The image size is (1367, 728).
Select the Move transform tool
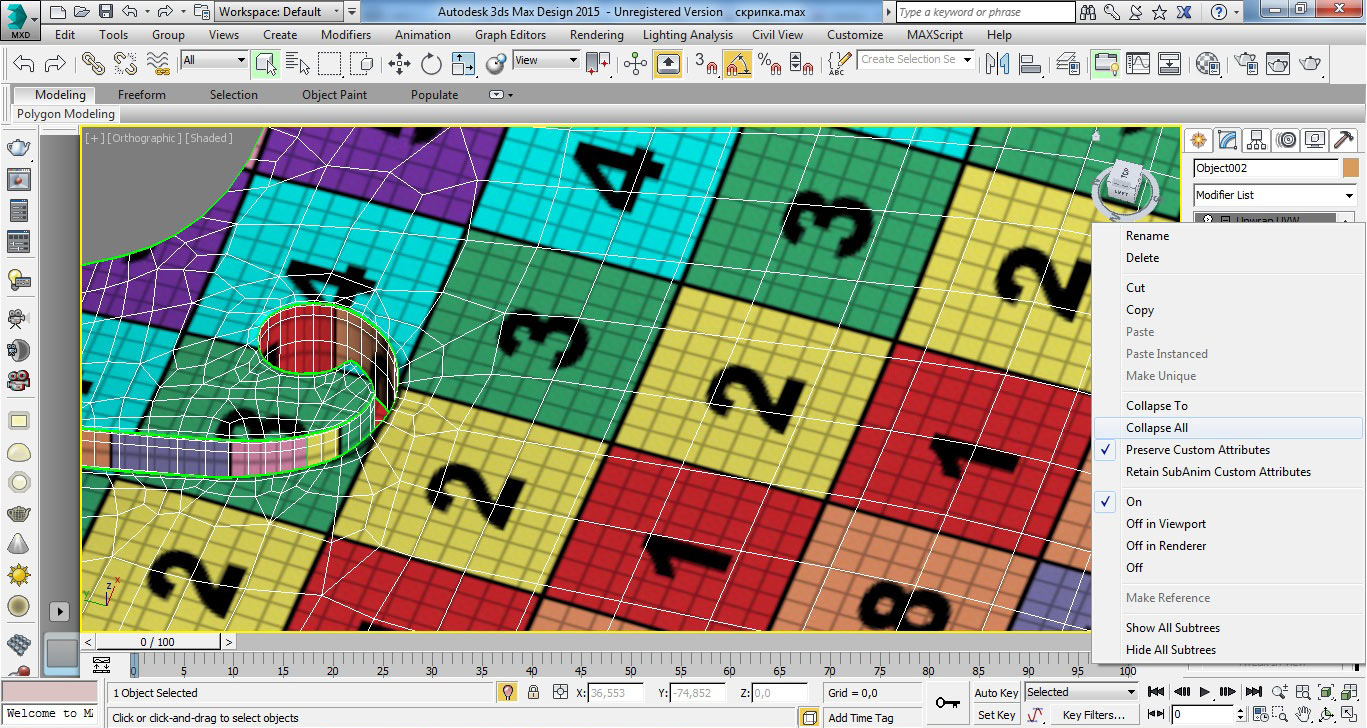(399, 64)
